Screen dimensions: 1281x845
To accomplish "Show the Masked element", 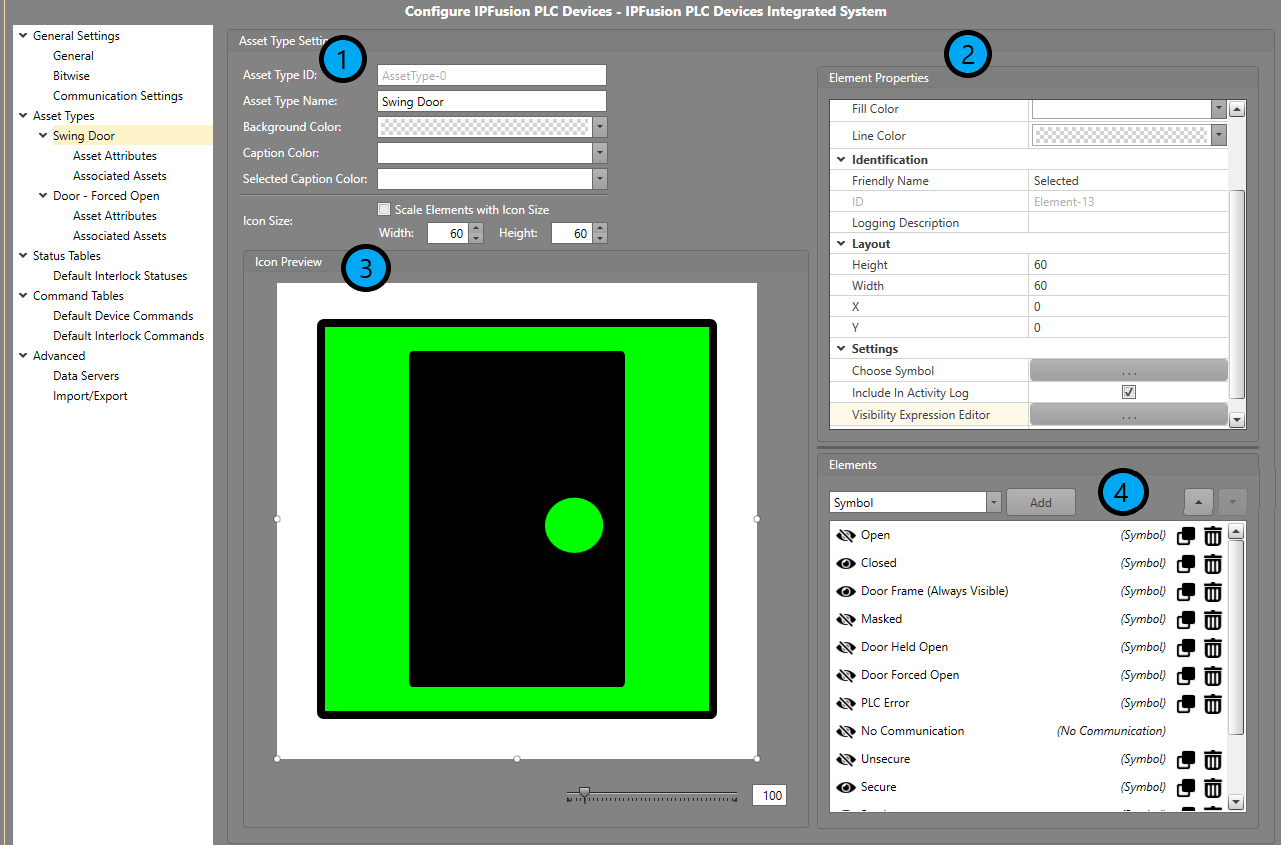I will point(846,620).
